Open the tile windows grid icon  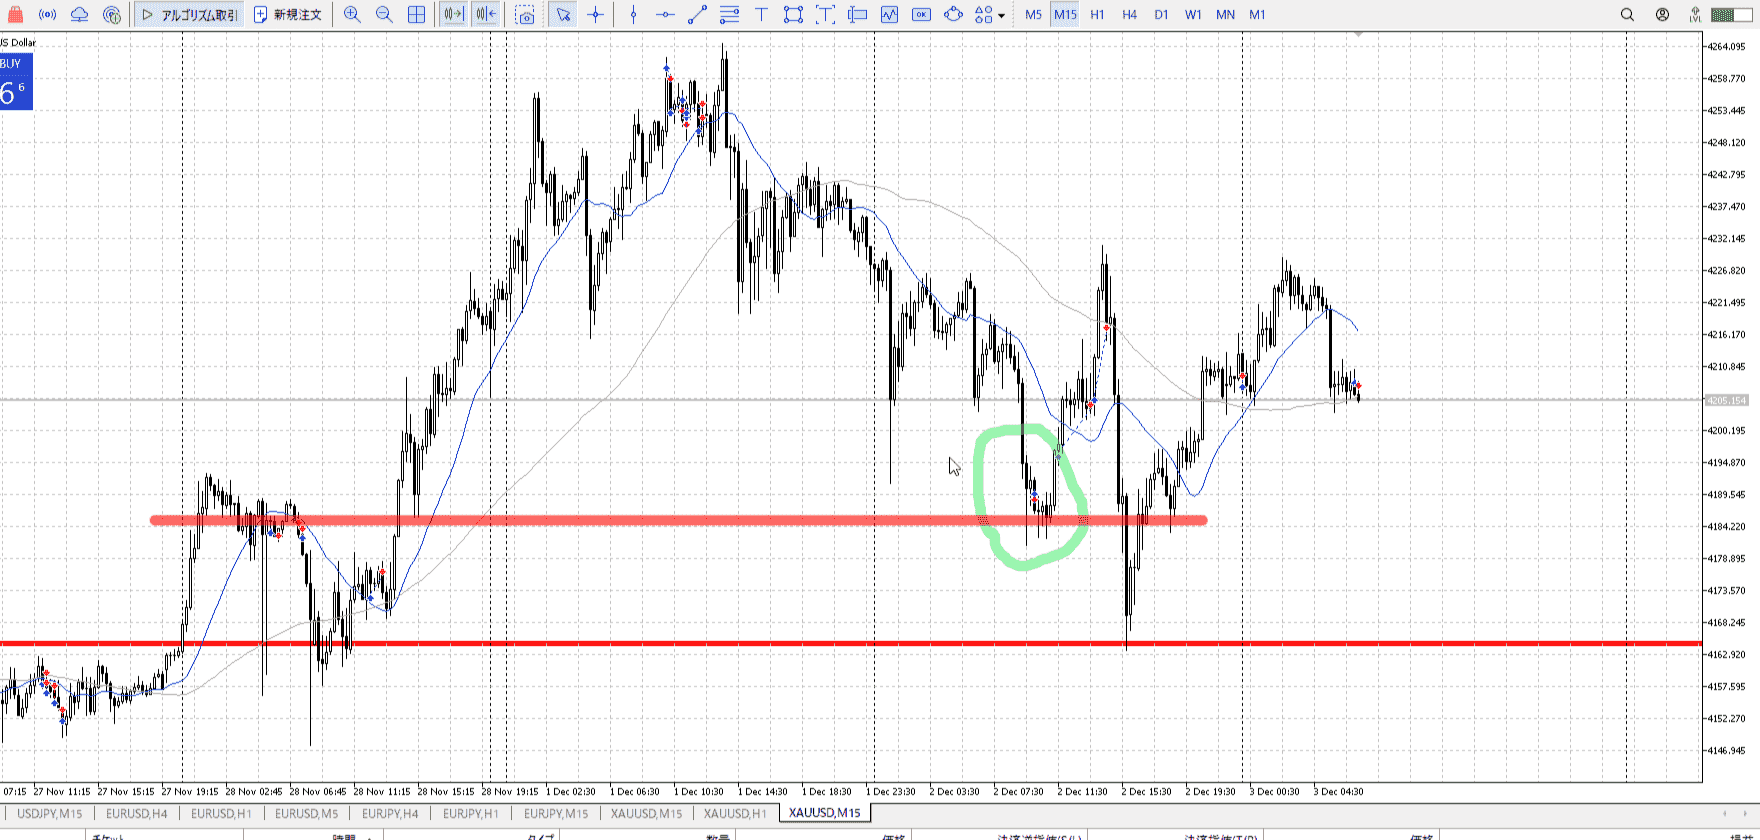coord(416,15)
